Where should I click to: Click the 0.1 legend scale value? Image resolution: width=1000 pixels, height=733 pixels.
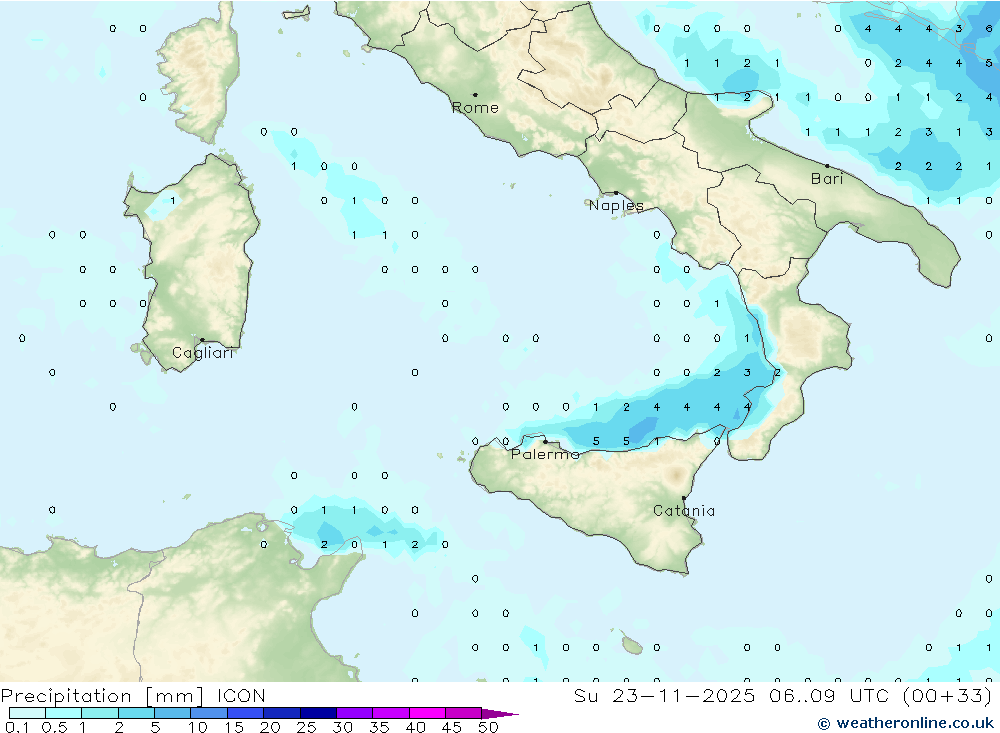(x=17, y=727)
